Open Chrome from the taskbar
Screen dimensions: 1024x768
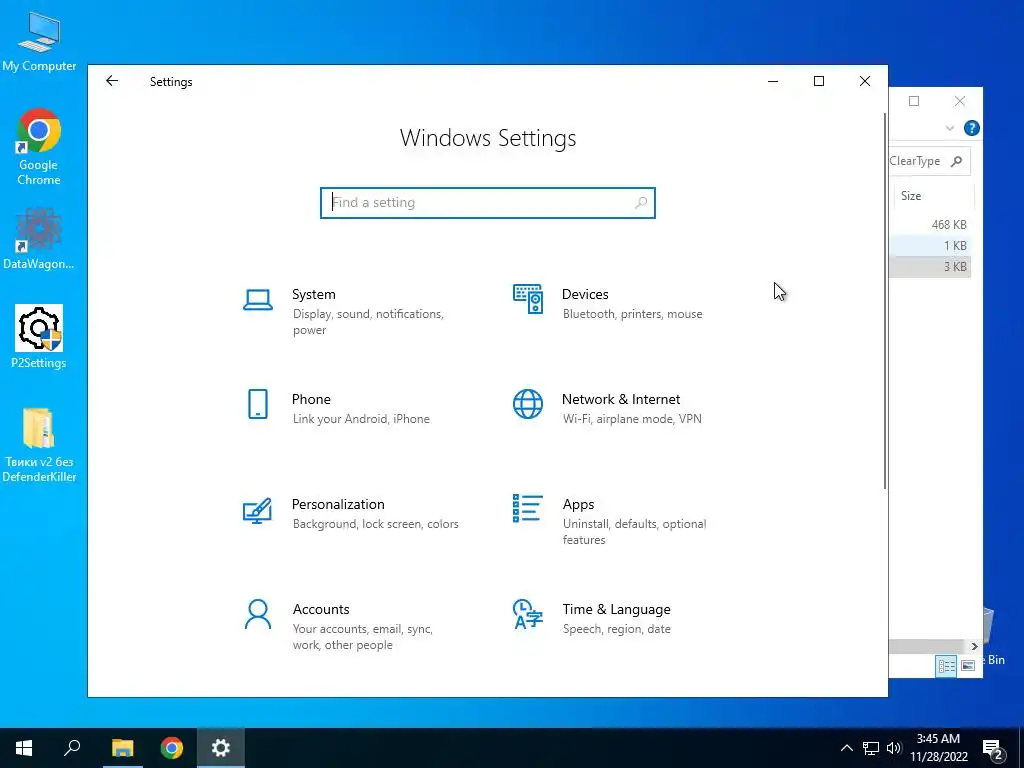click(172, 748)
